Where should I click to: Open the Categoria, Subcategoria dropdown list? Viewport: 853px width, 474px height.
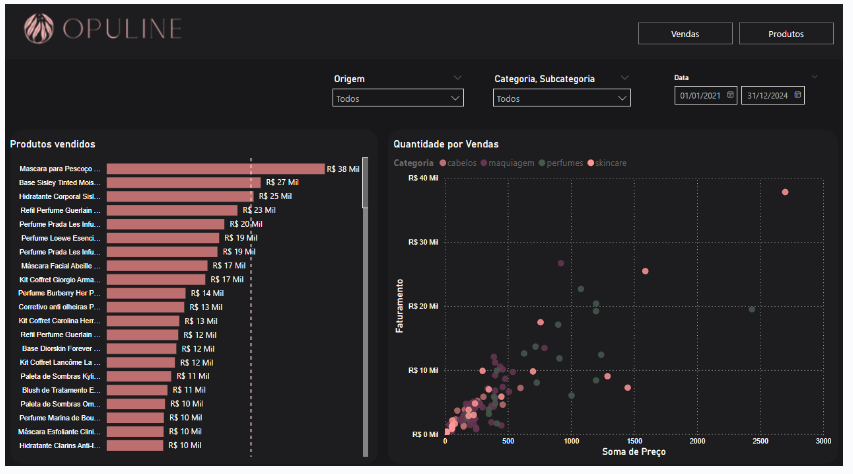[561, 98]
